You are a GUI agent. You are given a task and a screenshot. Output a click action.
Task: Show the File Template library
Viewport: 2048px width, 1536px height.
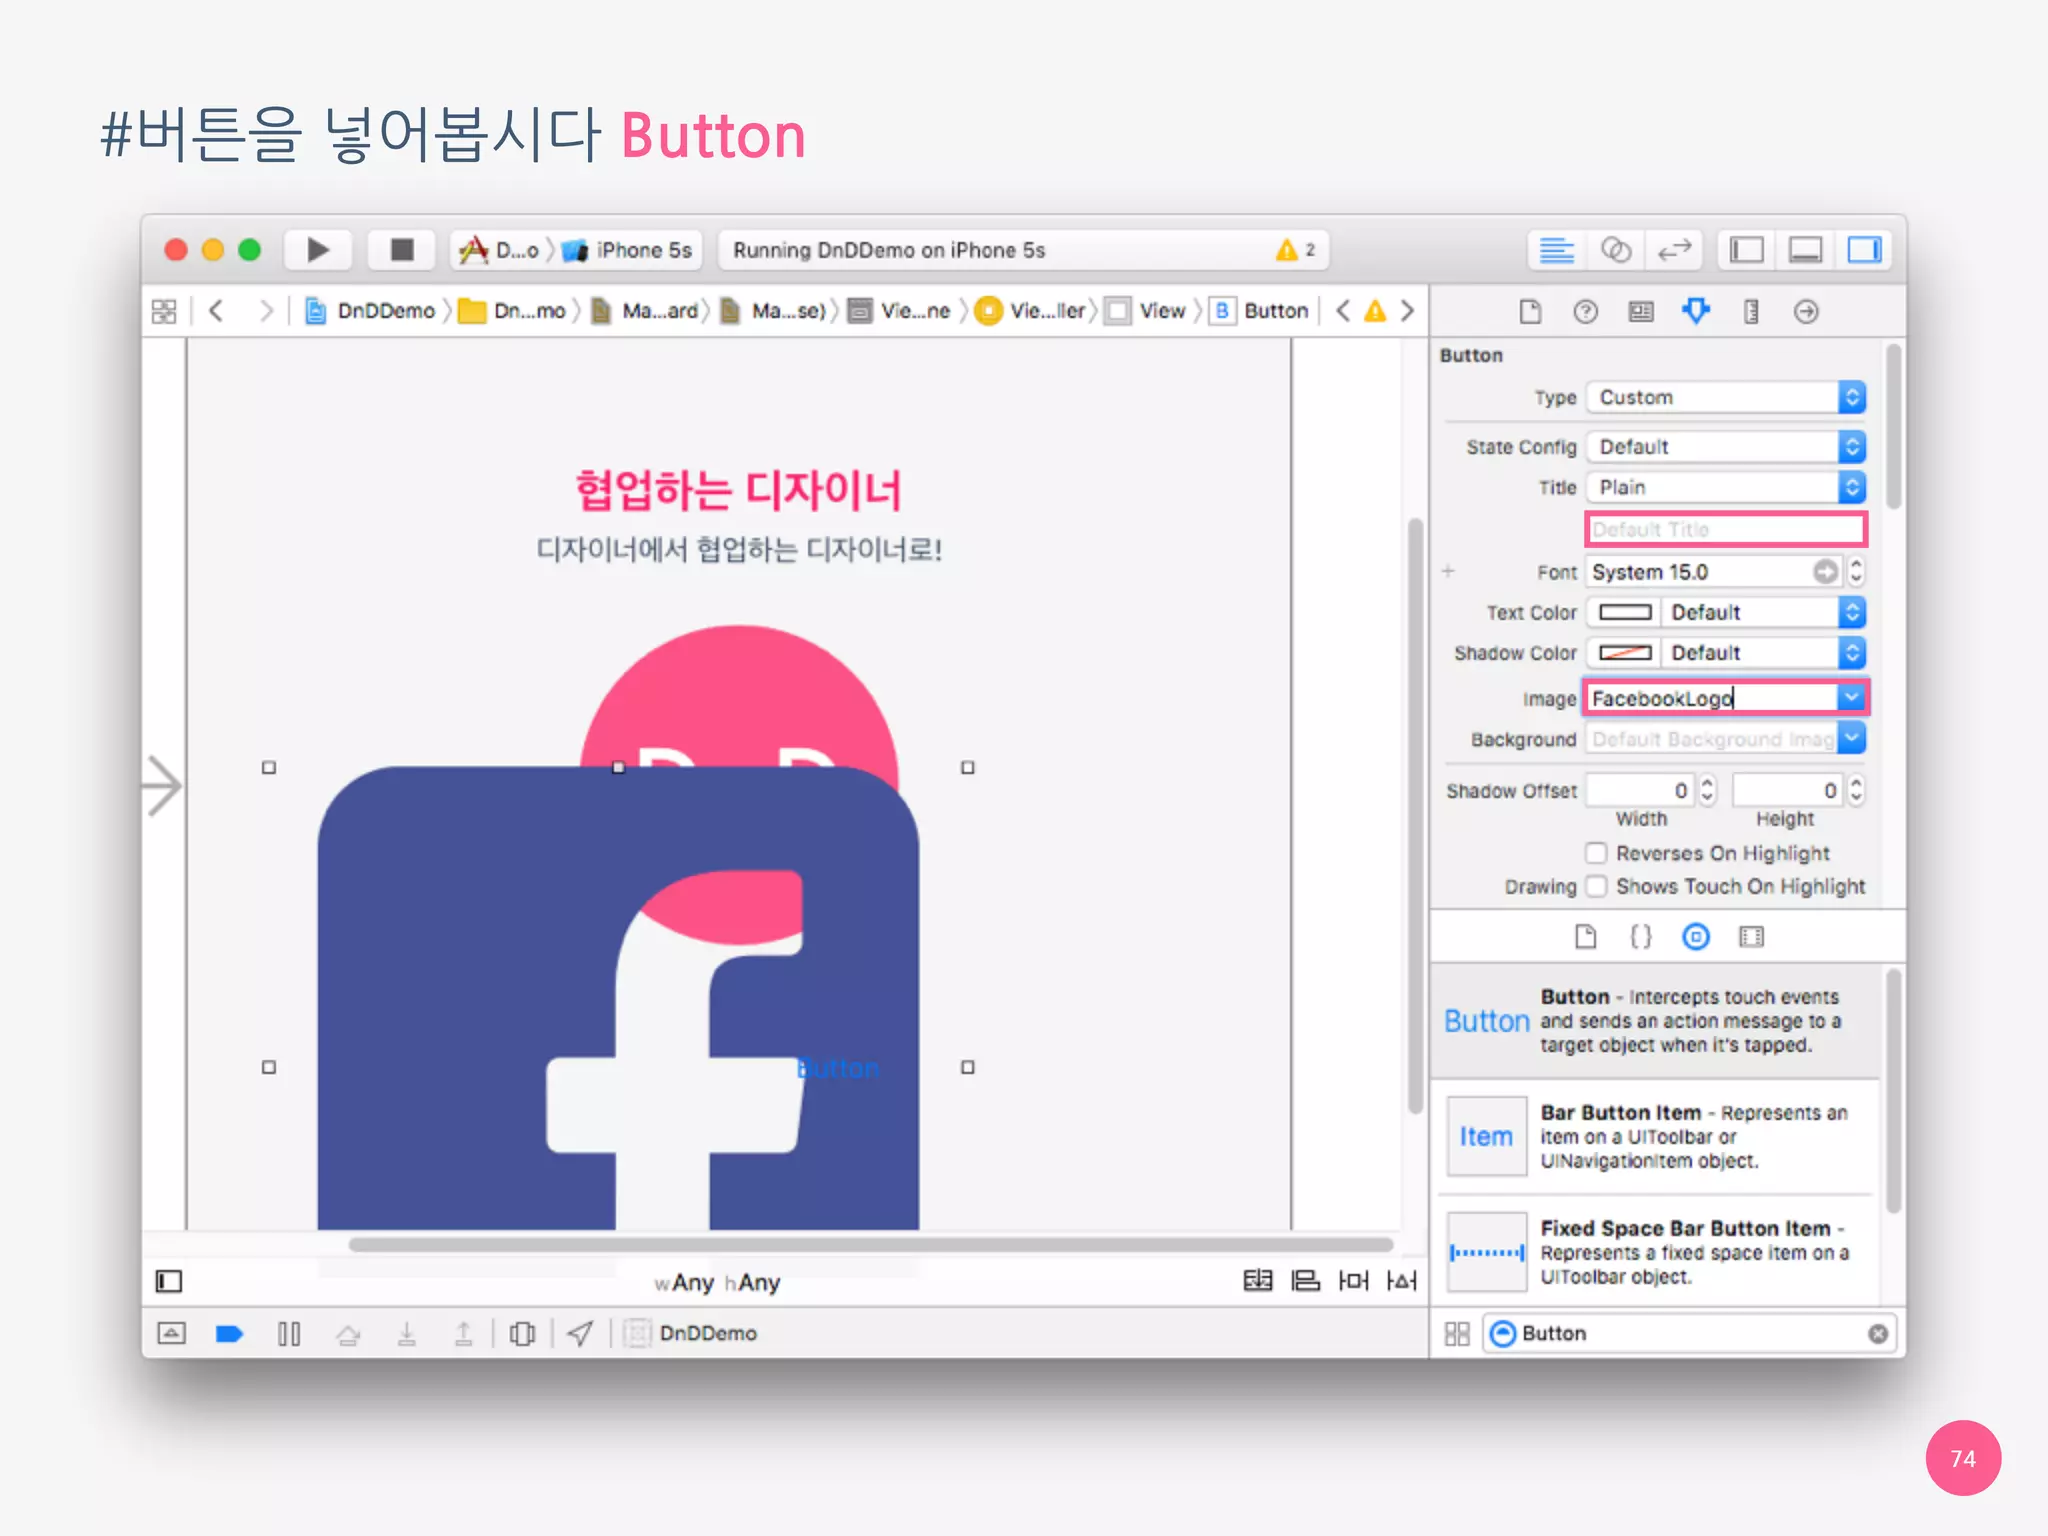click(x=1585, y=937)
